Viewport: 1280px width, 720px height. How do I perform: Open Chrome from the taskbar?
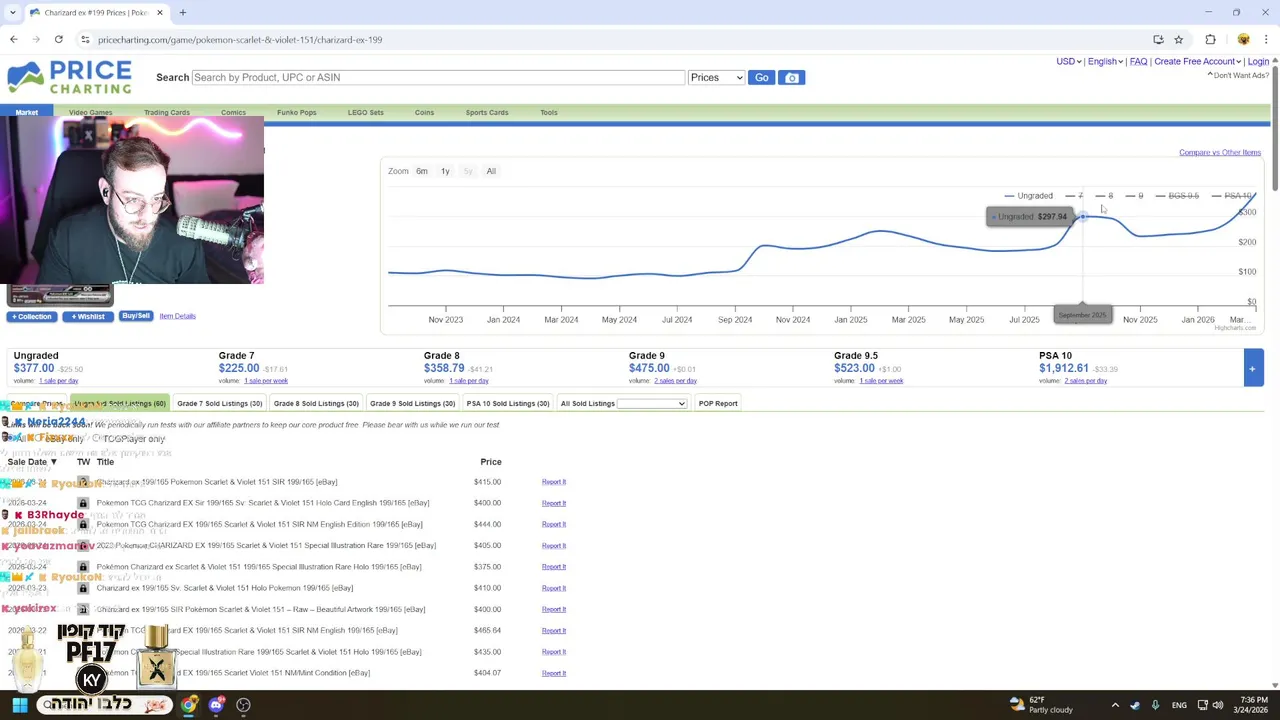tap(189, 705)
